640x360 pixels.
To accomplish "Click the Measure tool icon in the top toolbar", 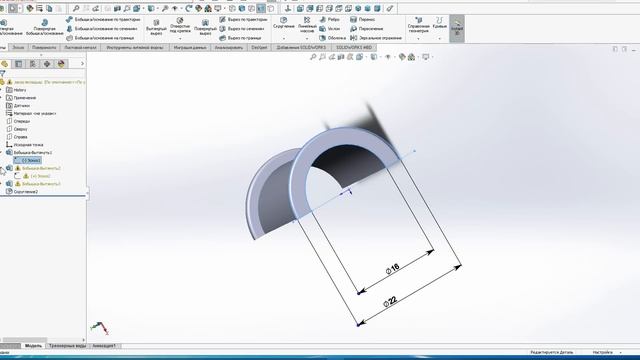I will pyautogui.click(x=390, y=8).
